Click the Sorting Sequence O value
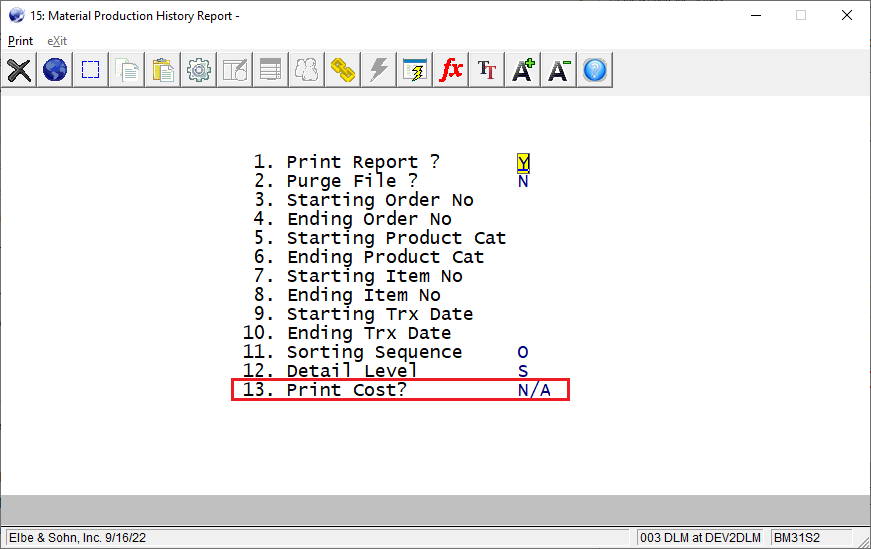Screen dimensions: 871x549 523,352
